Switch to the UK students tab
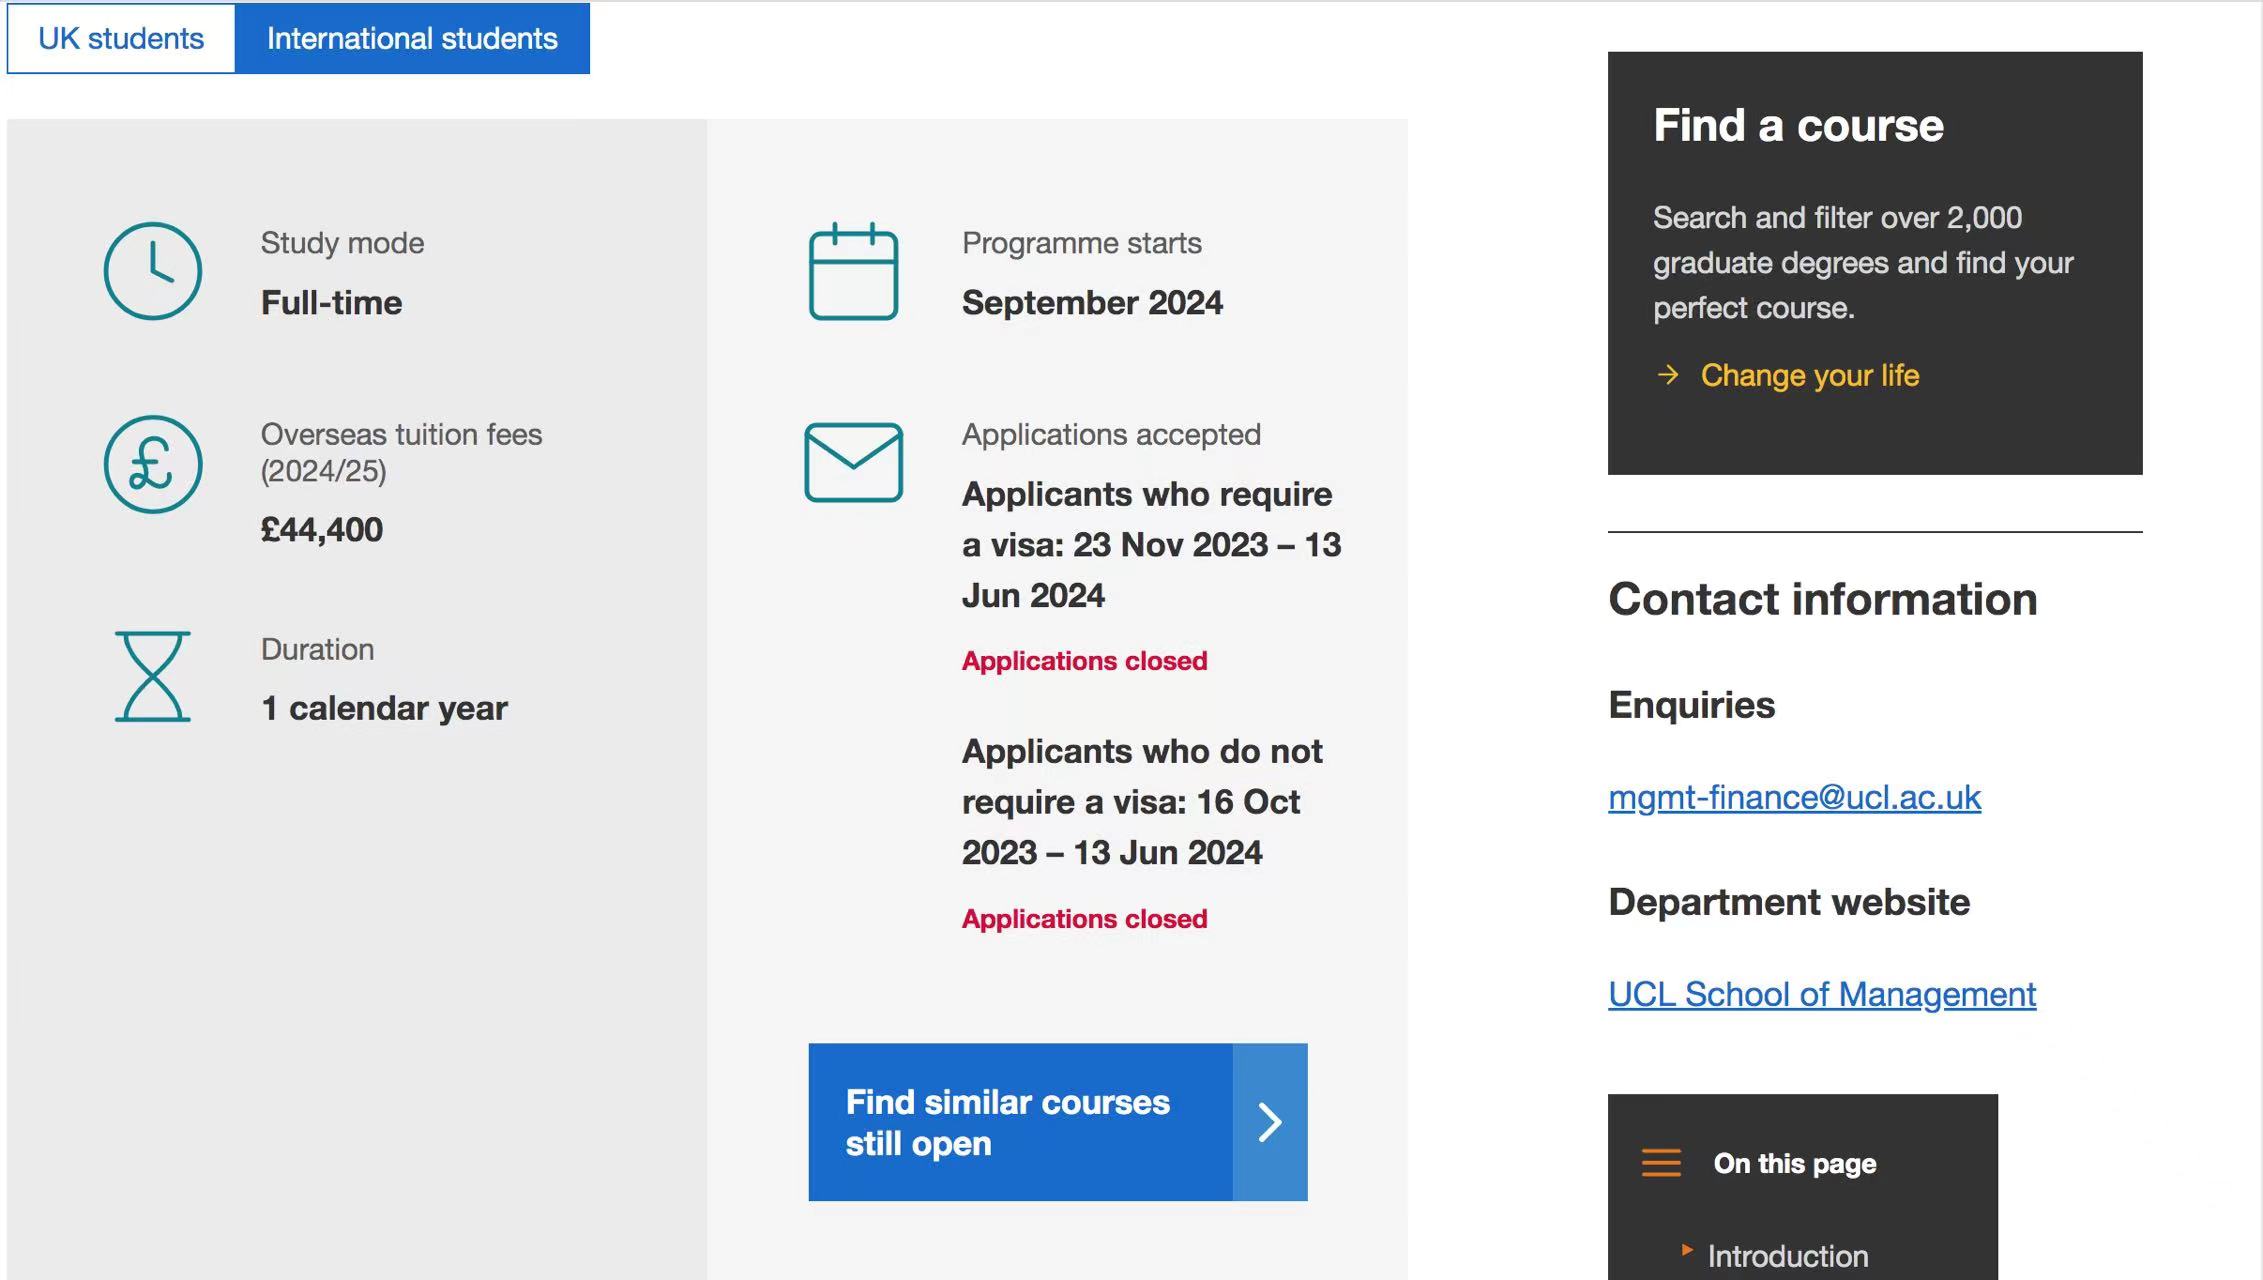2263x1280 pixels. pyautogui.click(x=121, y=39)
